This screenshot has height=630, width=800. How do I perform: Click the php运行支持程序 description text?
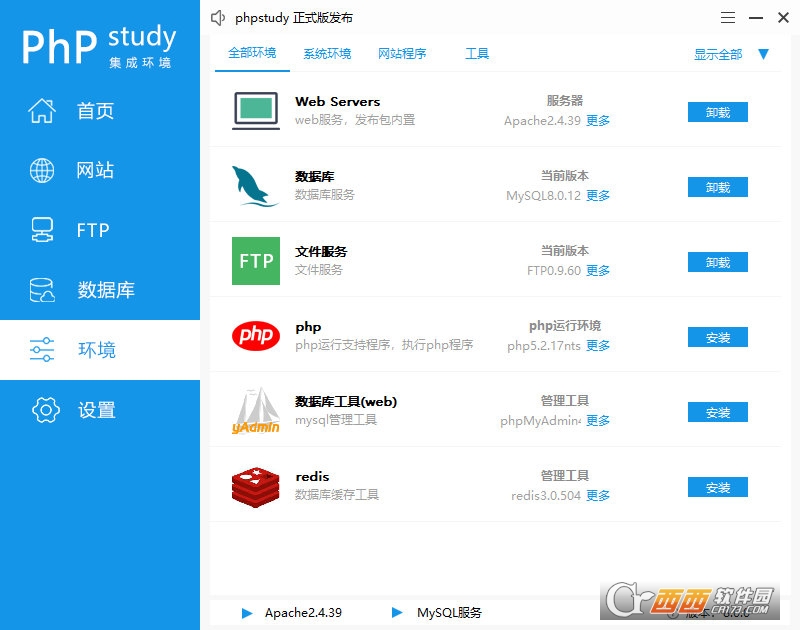(384, 345)
